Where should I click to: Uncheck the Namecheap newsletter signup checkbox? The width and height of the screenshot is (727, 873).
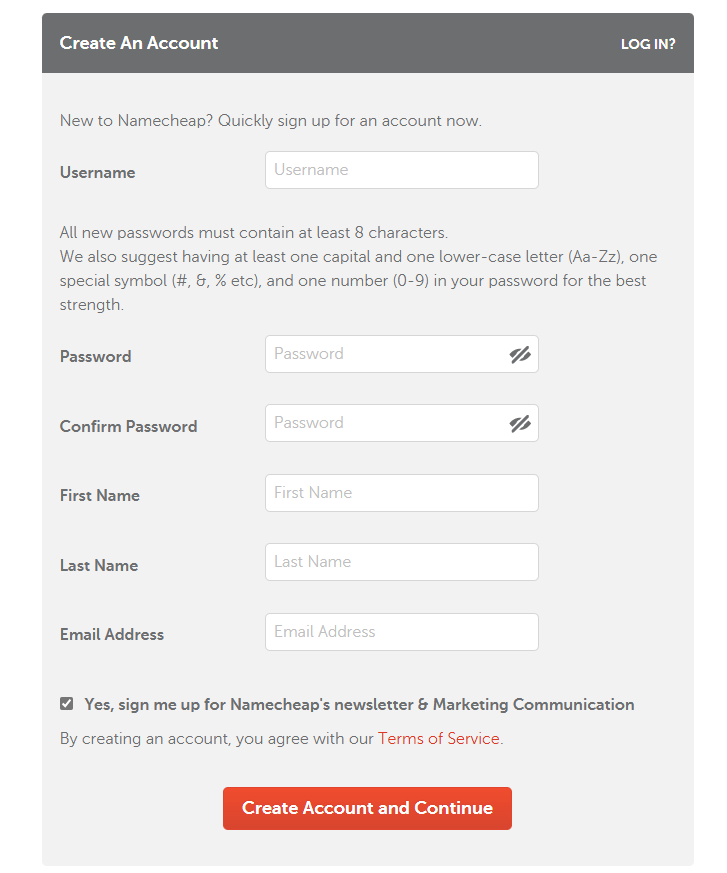67,704
